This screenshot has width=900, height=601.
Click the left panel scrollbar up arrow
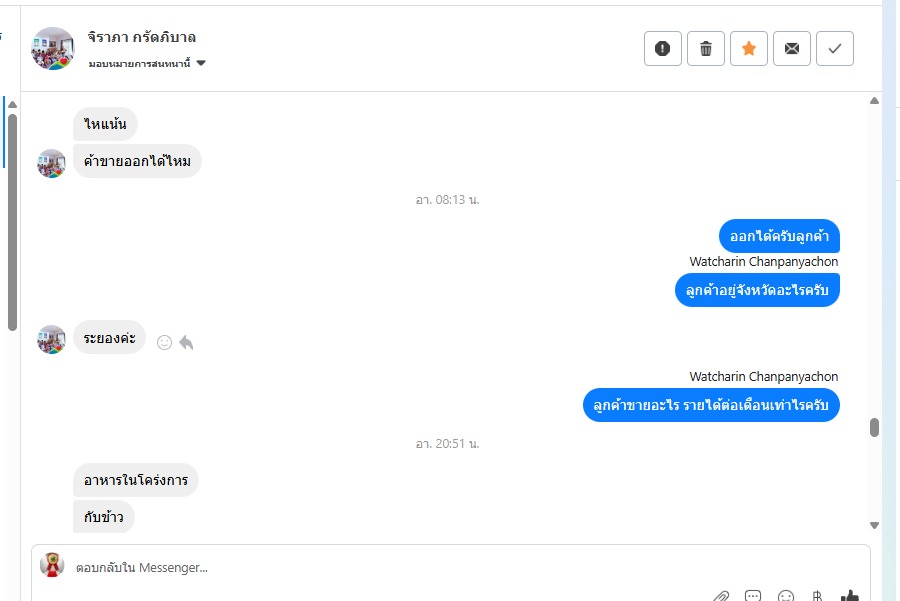[x=12, y=105]
